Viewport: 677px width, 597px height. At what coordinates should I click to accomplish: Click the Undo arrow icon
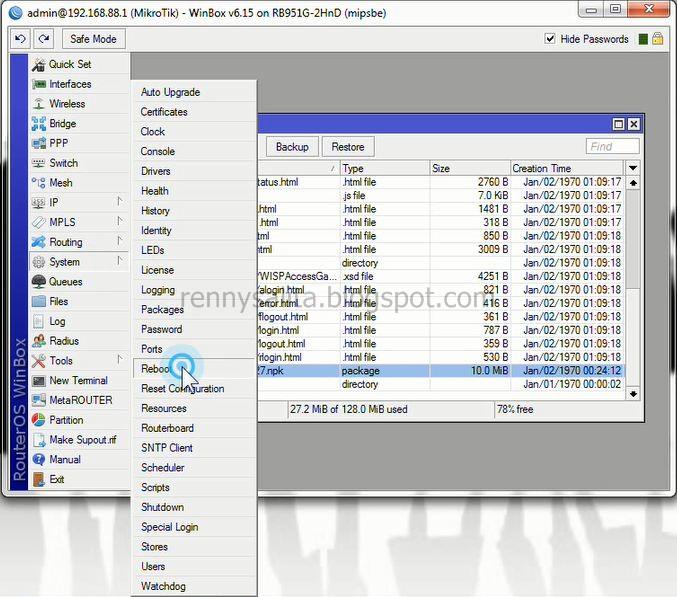20,39
